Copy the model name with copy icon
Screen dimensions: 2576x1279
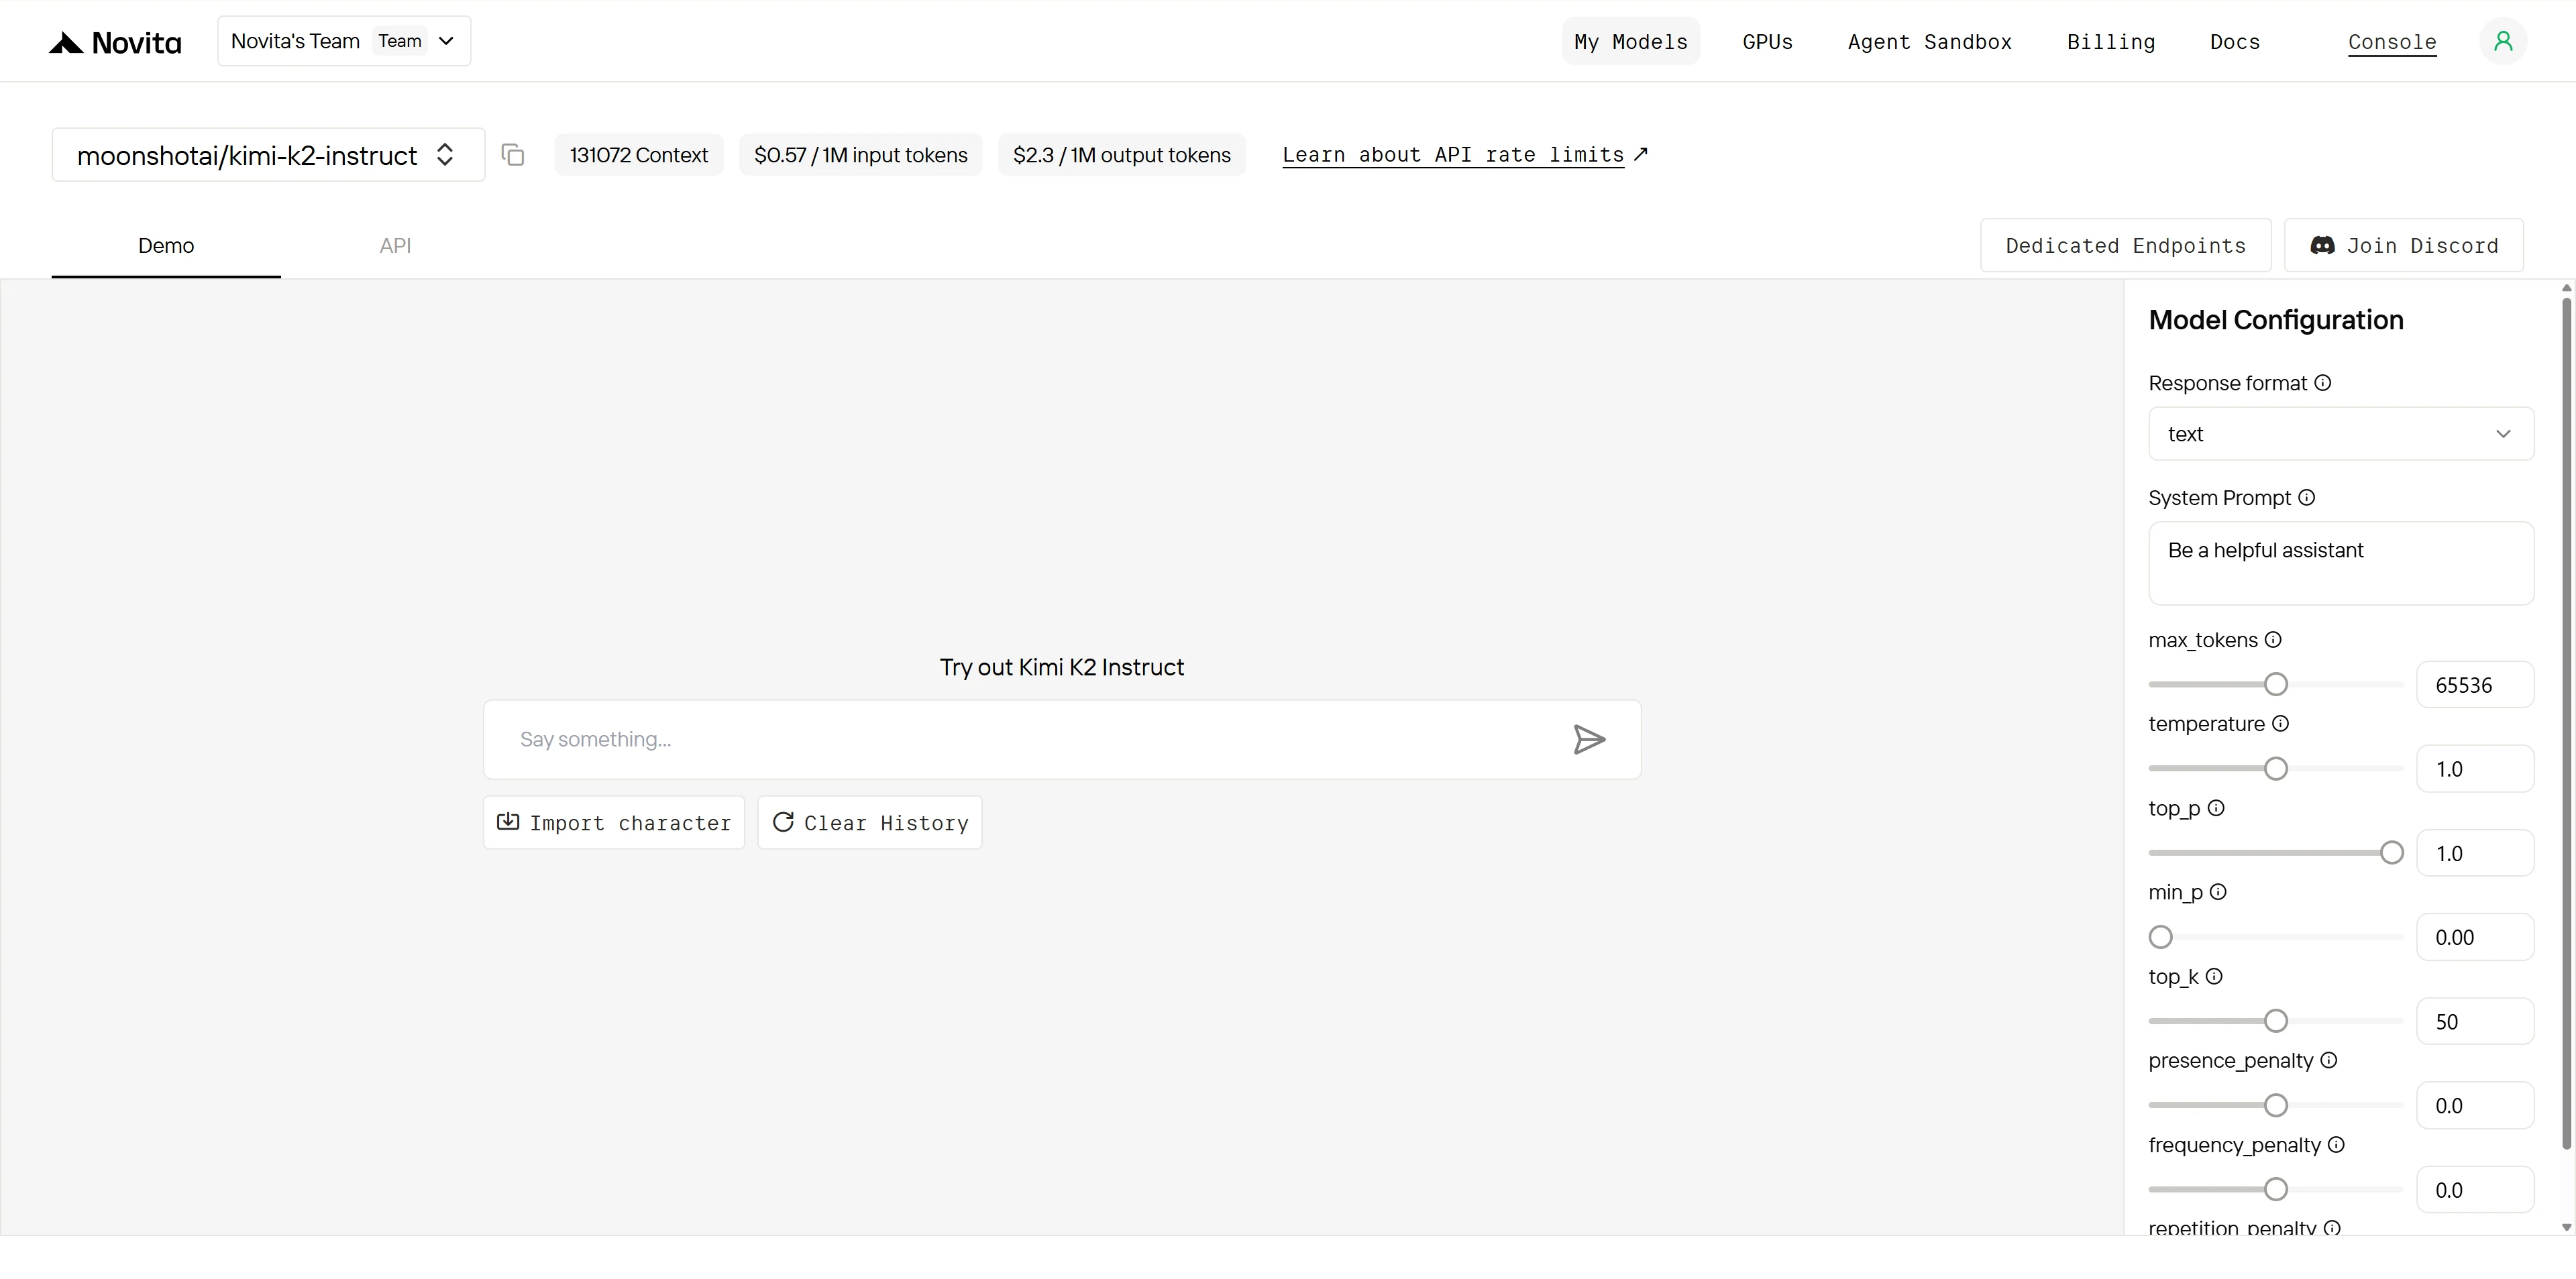click(x=513, y=155)
